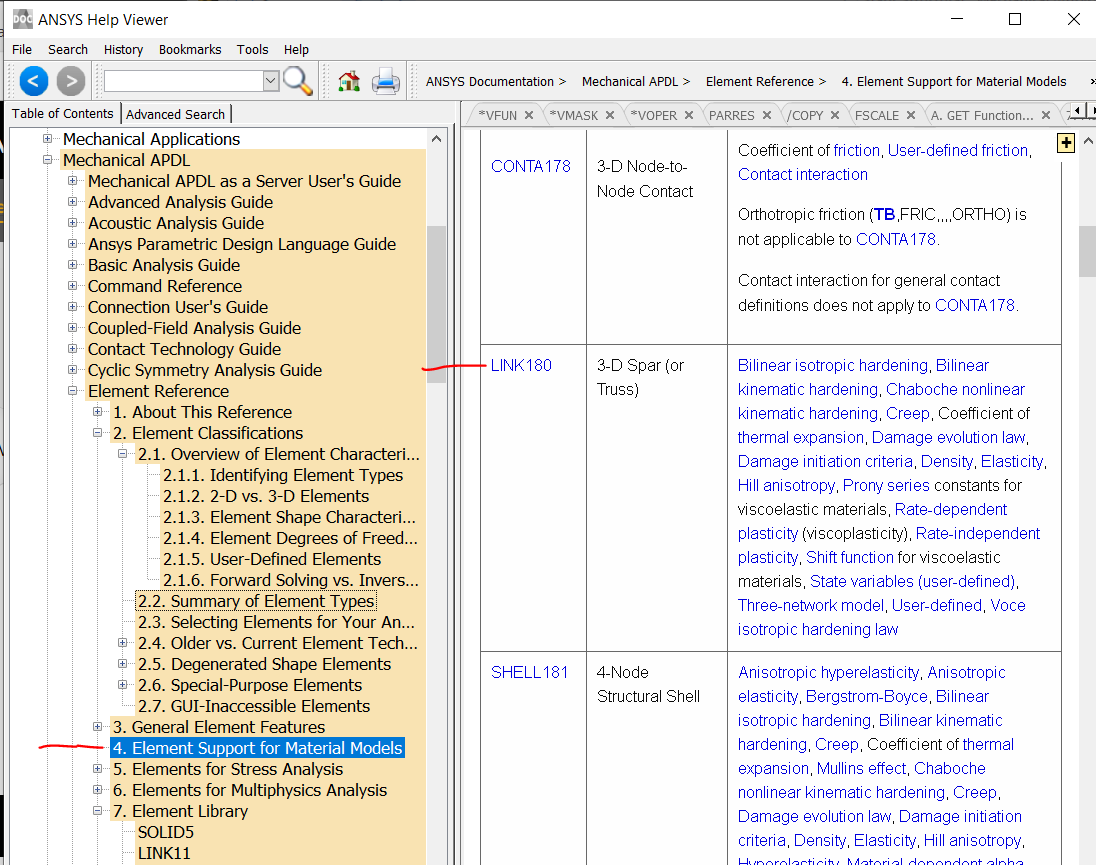The width and height of the screenshot is (1096, 865).
Task: Select 6. Elements for Multiphysics Analysis
Action: [250, 790]
